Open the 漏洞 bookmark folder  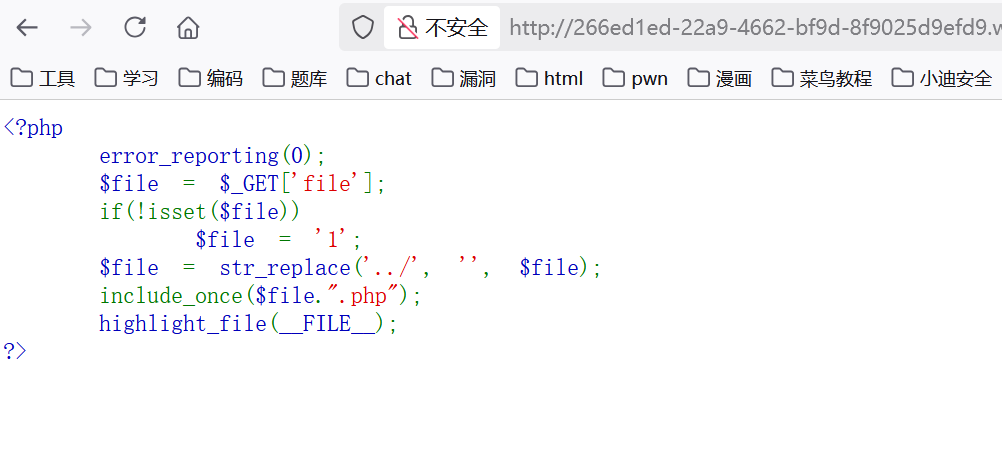pos(464,78)
